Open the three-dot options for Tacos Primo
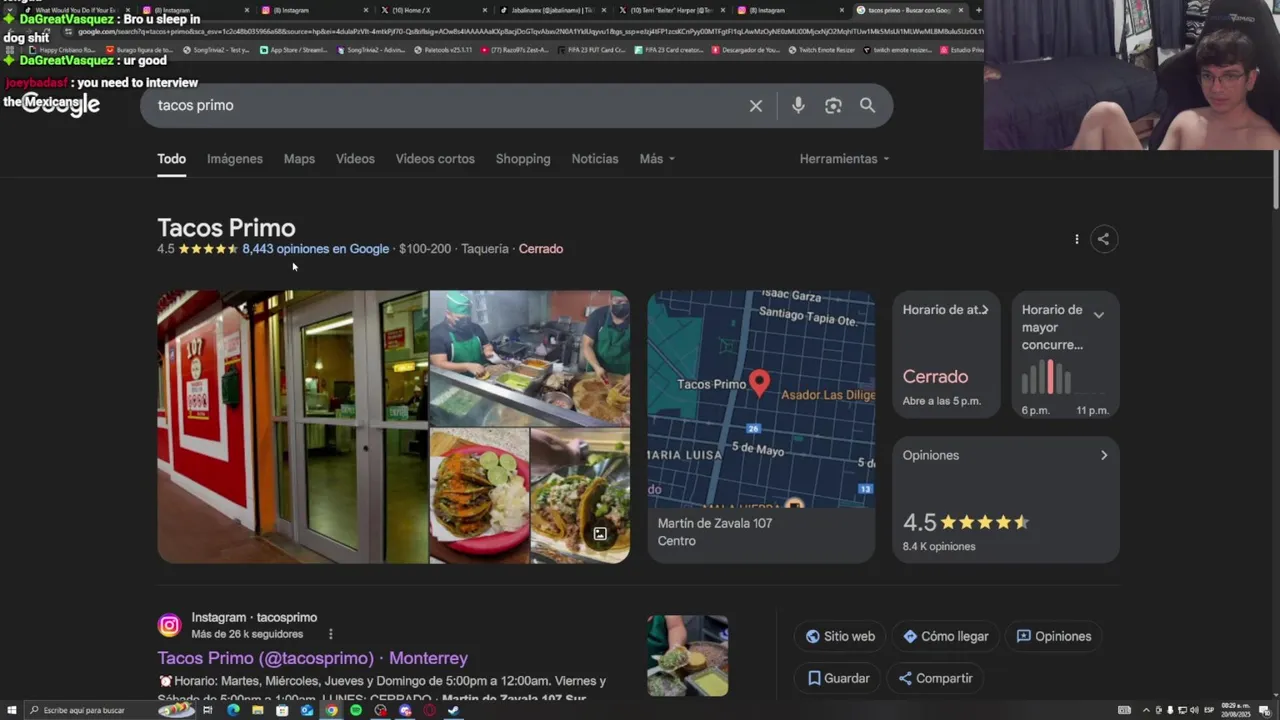1280x720 pixels. point(1076,239)
